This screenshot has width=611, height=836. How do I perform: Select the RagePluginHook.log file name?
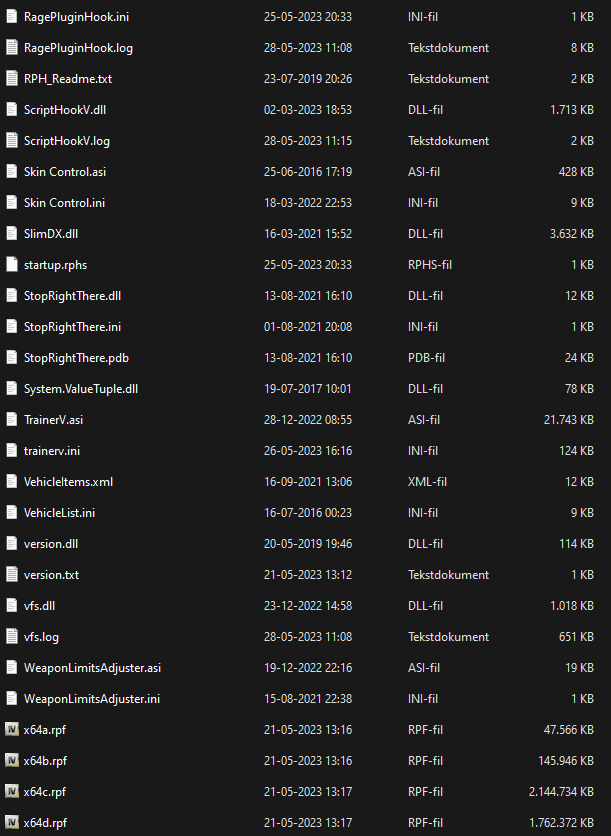click(77, 48)
